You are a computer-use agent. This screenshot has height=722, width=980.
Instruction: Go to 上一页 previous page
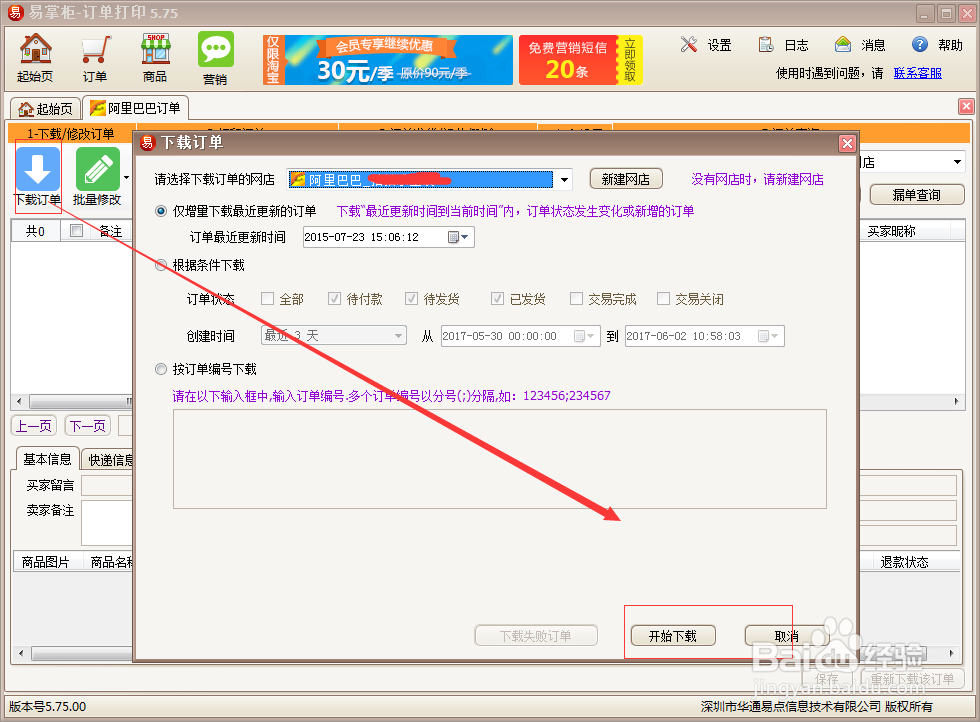coord(34,426)
